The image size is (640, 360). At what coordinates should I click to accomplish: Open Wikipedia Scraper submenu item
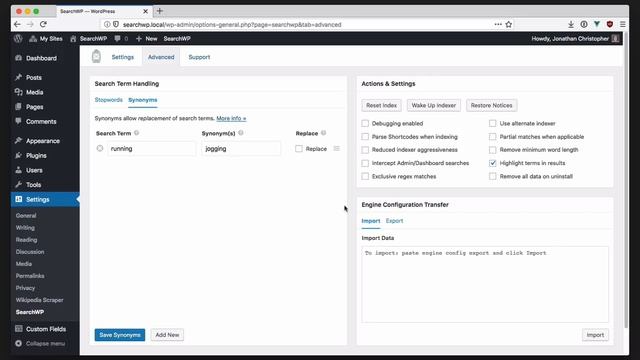click(x=39, y=300)
